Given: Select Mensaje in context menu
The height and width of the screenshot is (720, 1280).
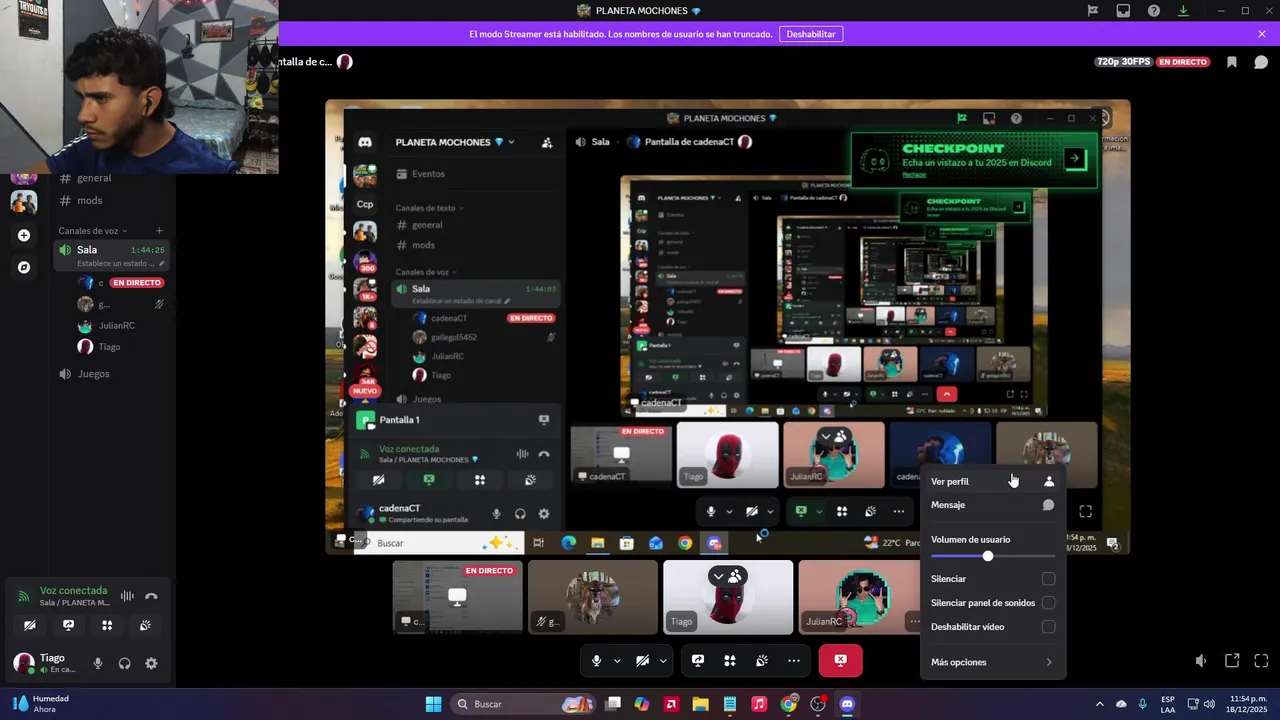Looking at the screenshot, I should (992, 505).
